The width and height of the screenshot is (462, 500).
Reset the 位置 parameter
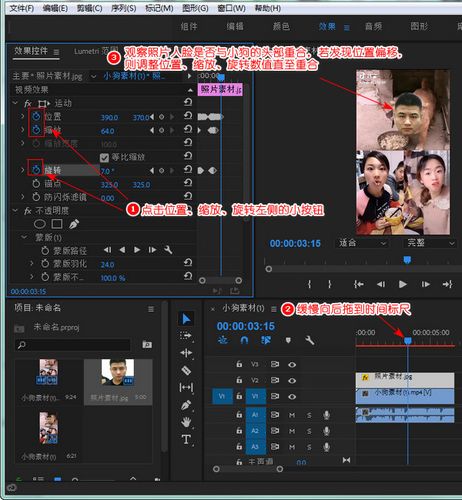coord(188,116)
